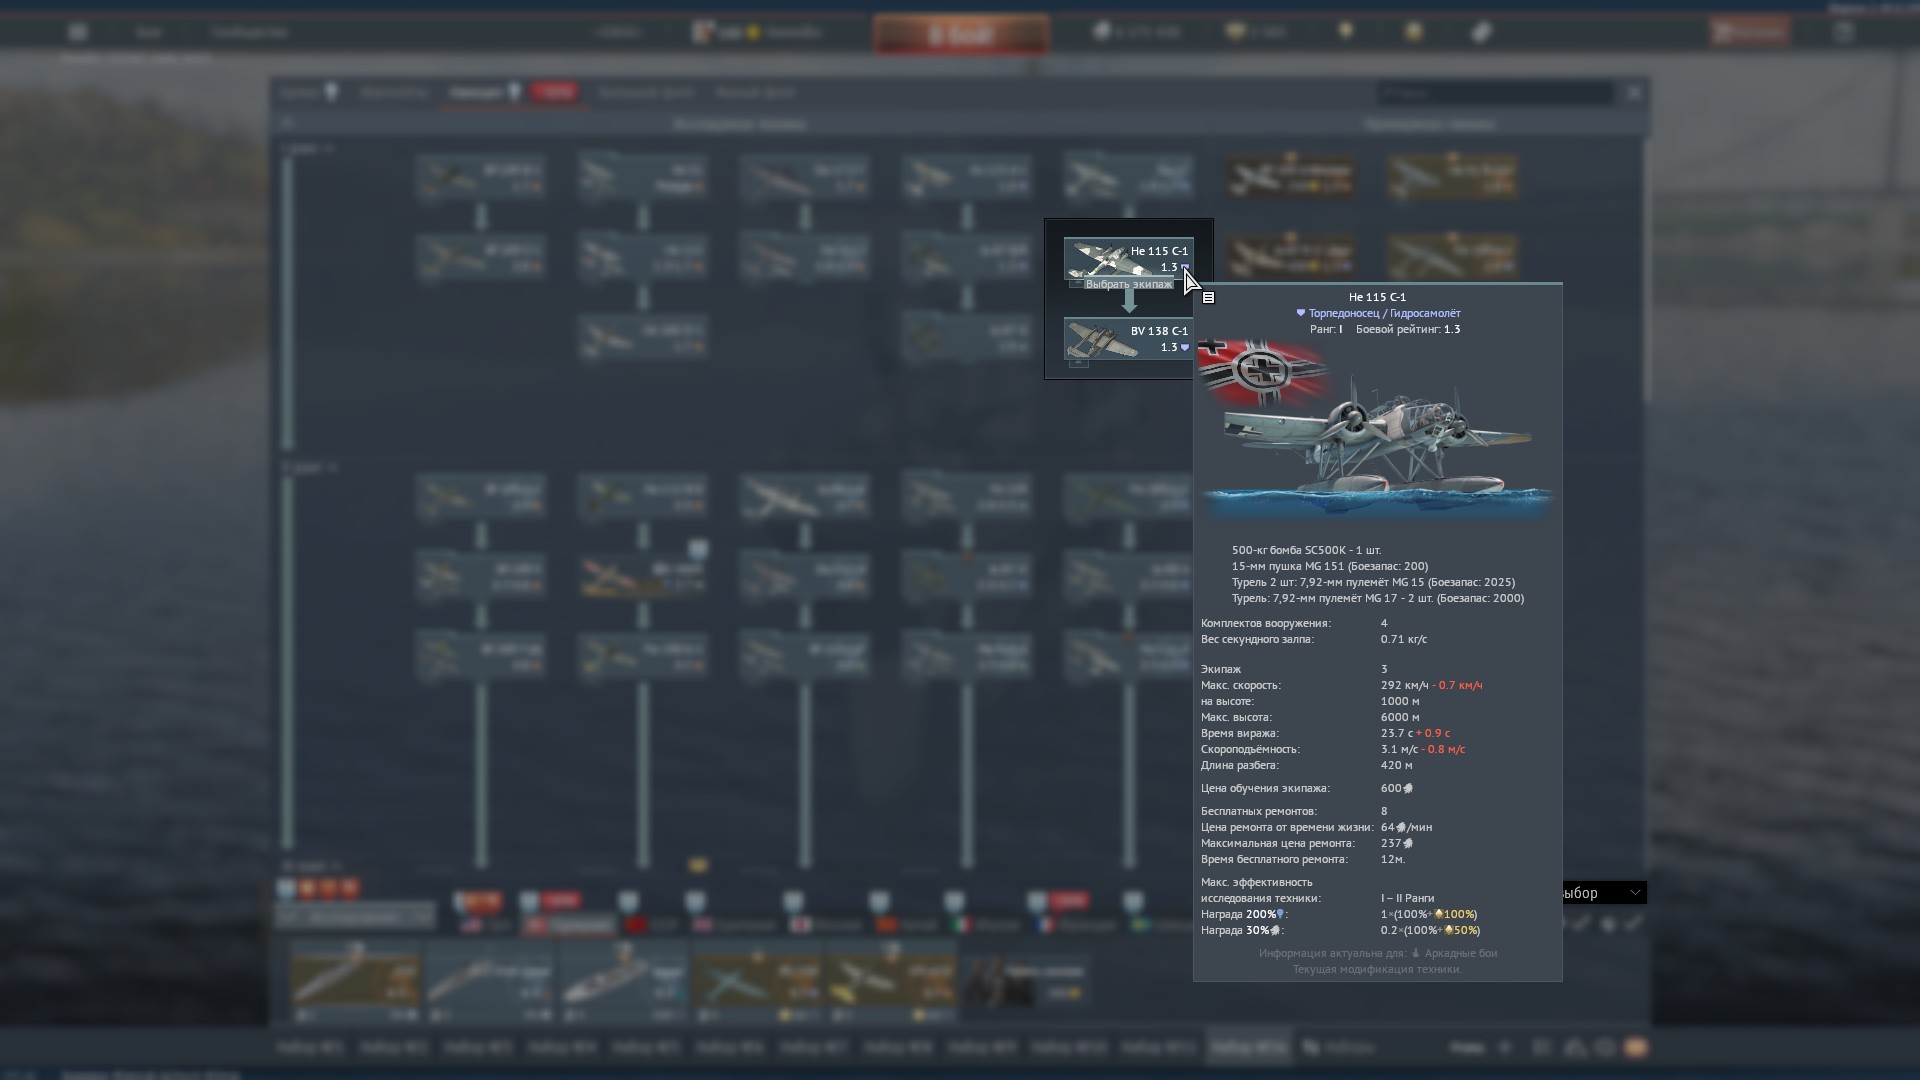Select the USA flag in nations bar
1920x1080 pixels.
472,925
